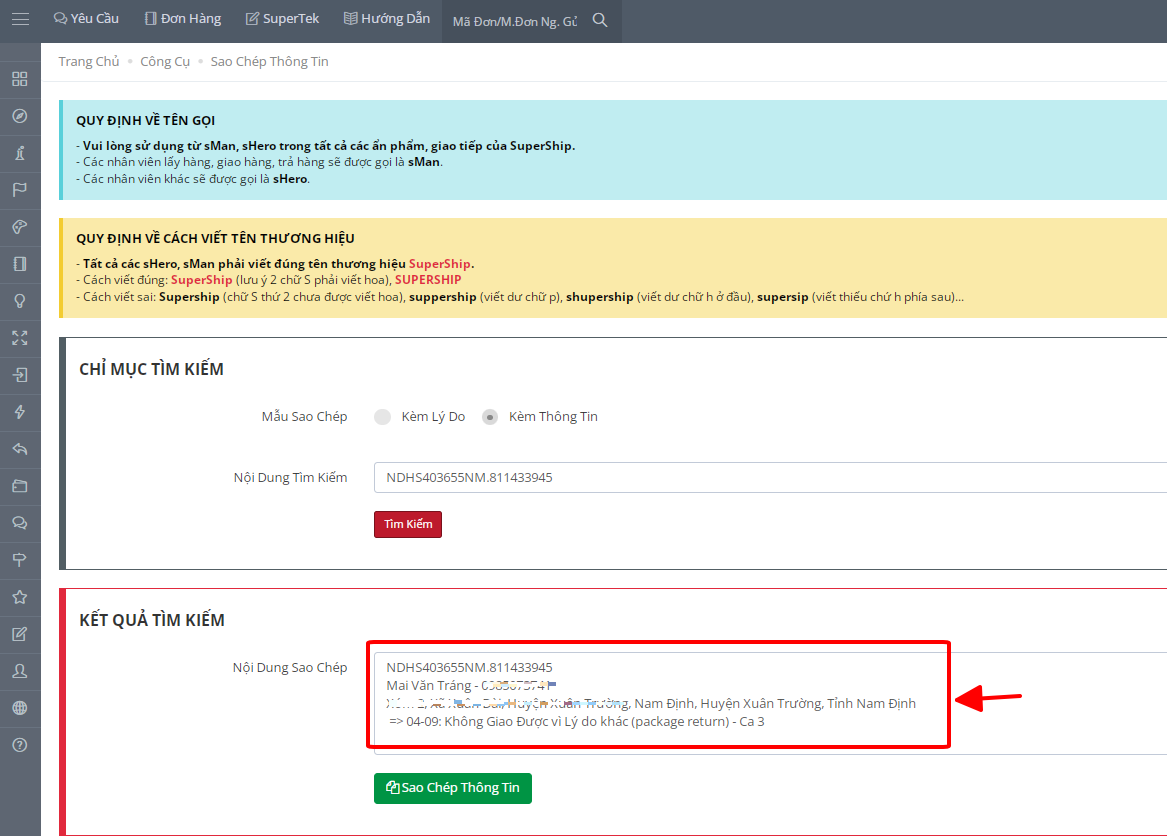This screenshot has width=1167, height=836.
Task: Click the light bulb icon in sidebar
Action: coord(20,301)
